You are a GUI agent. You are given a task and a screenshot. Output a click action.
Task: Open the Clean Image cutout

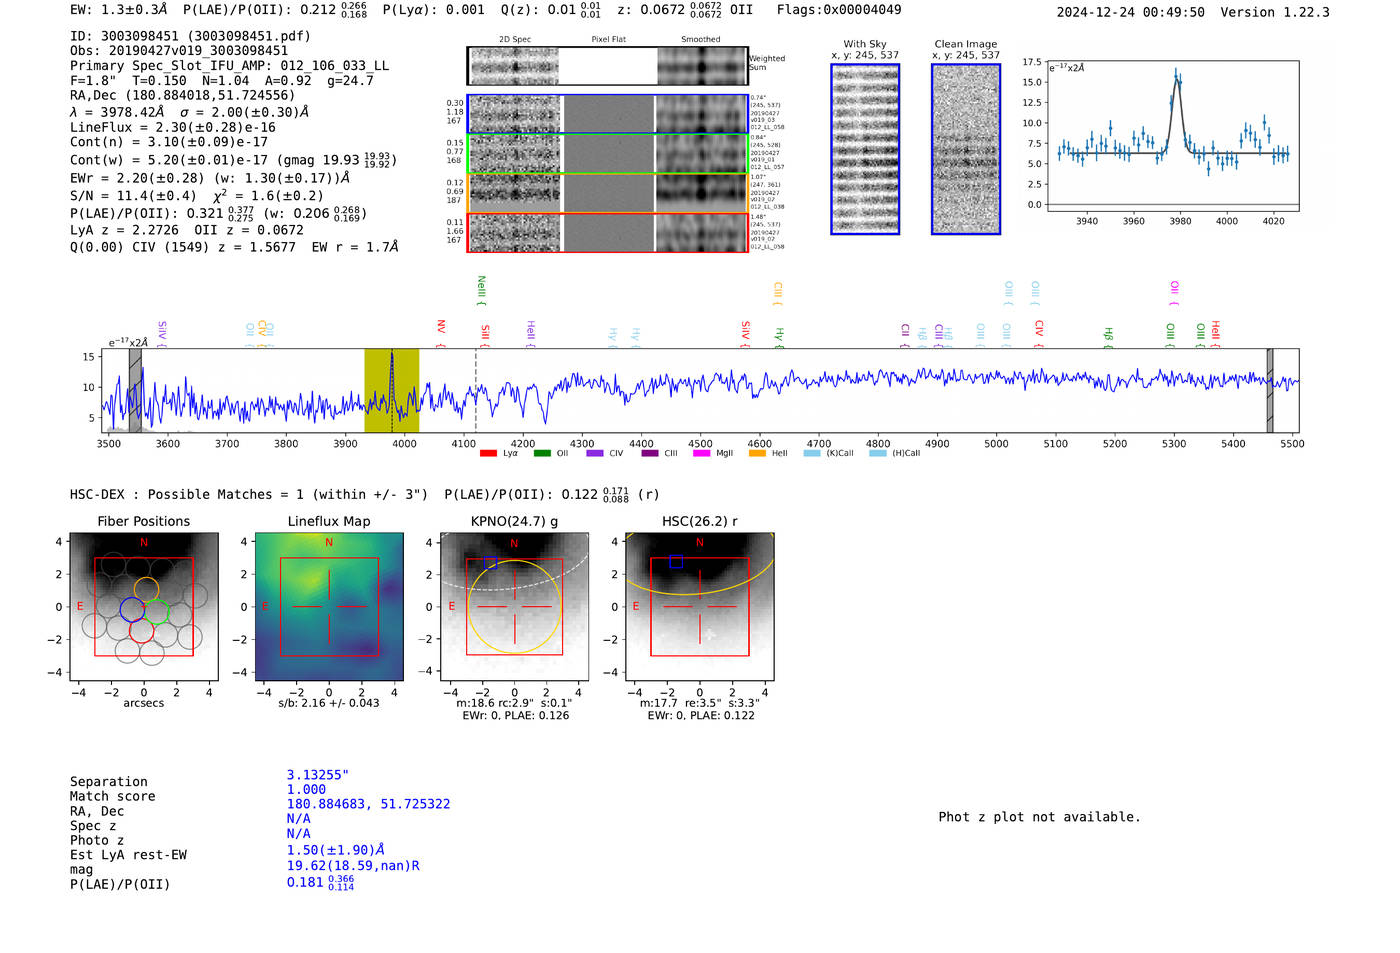[965, 149]
